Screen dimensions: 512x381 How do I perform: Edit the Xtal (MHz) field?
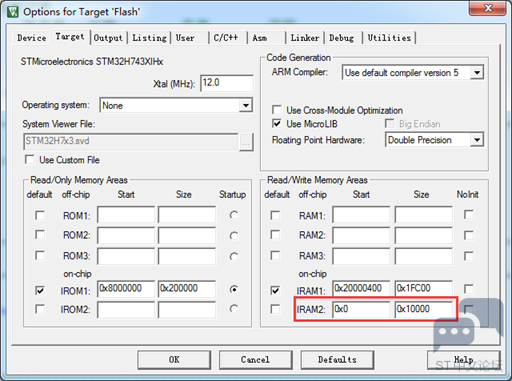coord(227,83)
